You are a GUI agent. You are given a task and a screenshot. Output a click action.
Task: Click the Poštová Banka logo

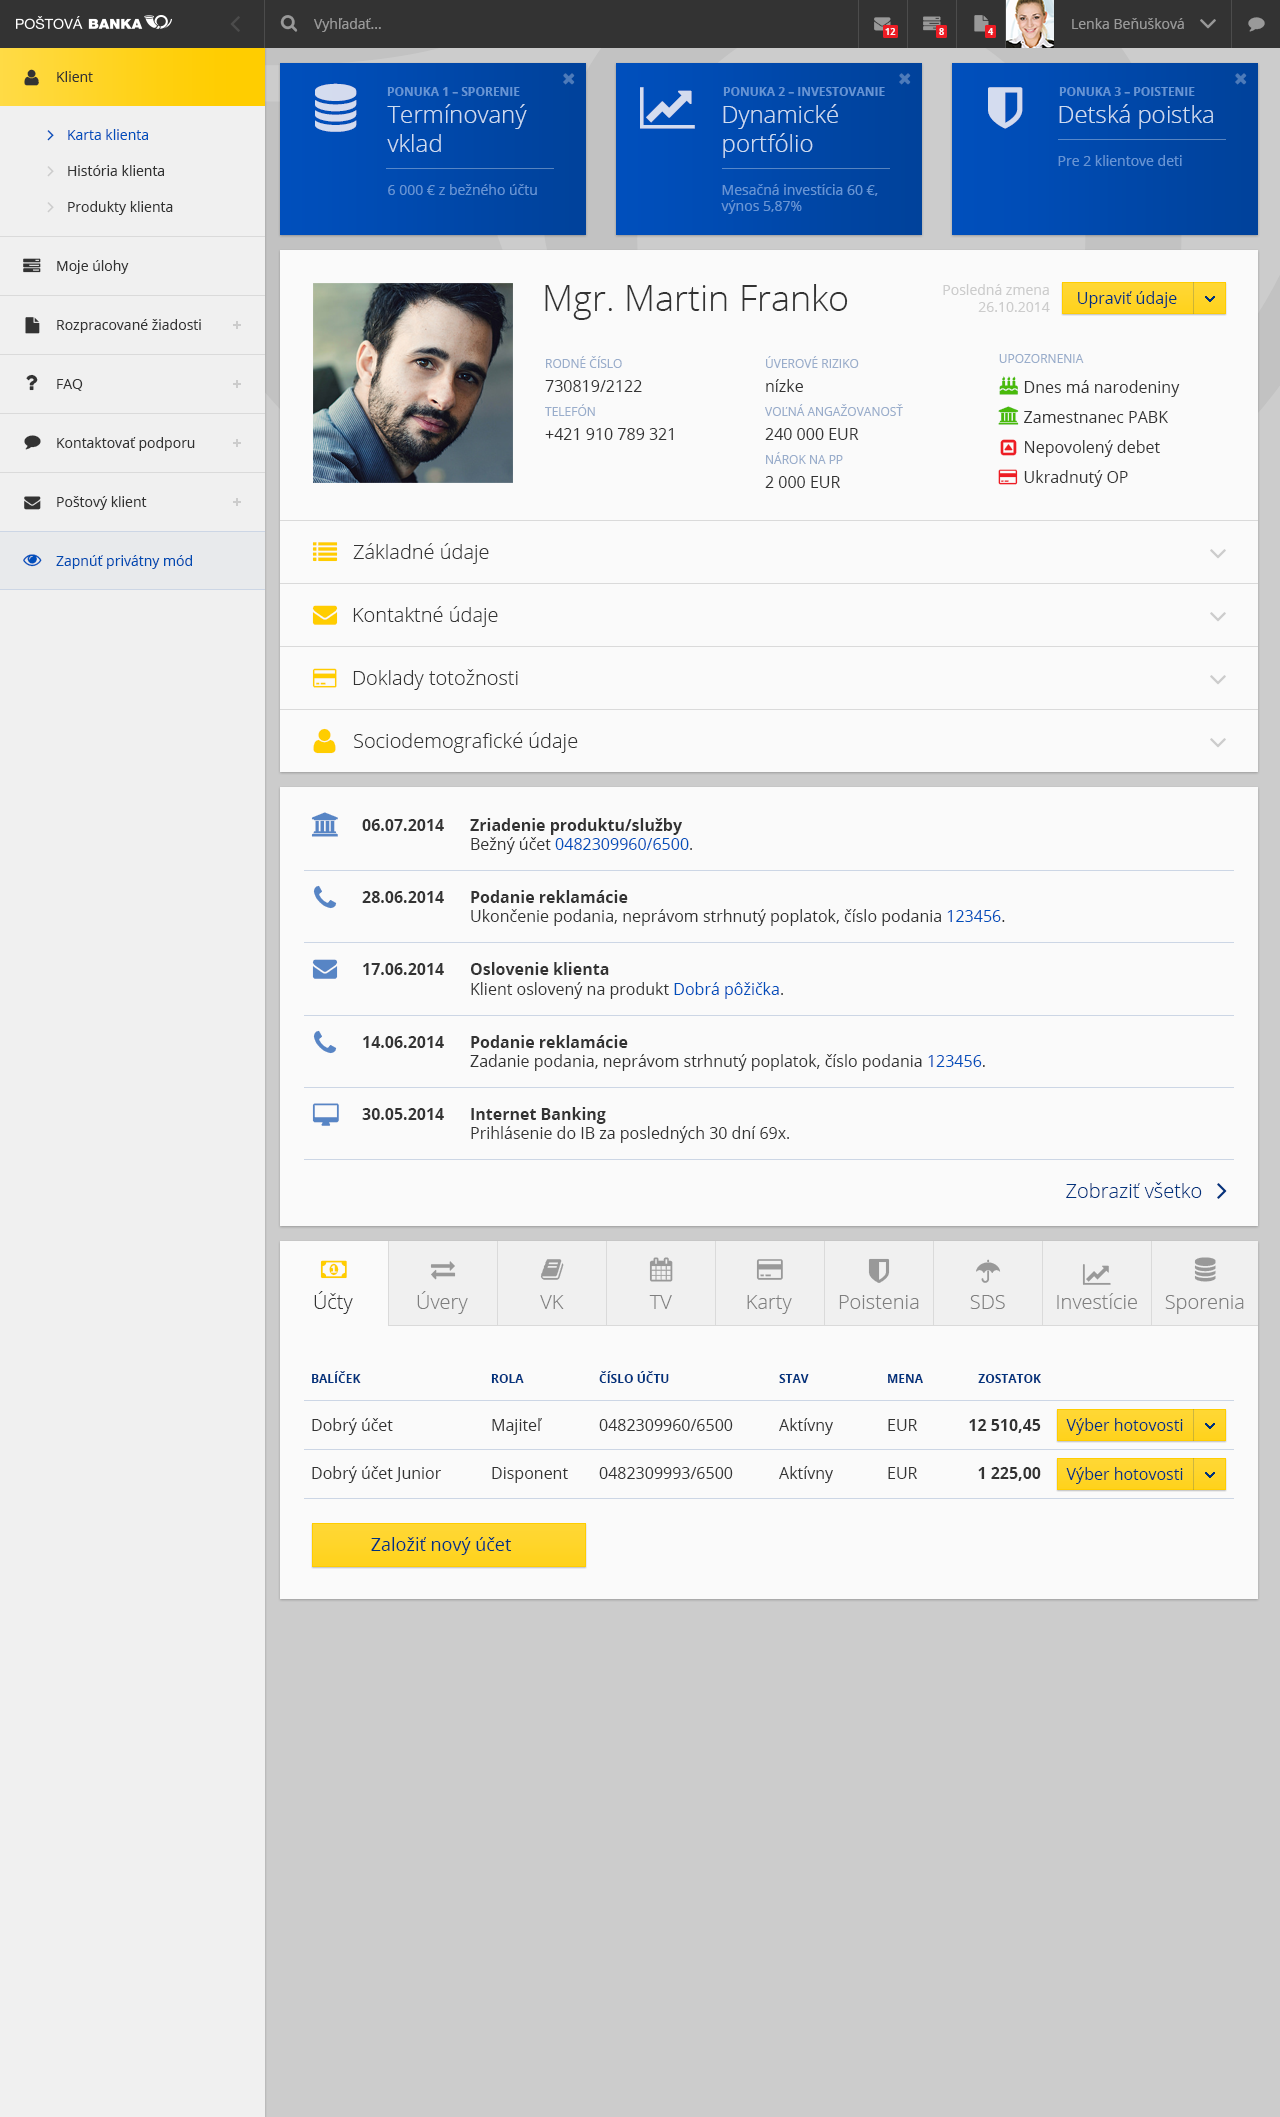(x=94, y=23)
